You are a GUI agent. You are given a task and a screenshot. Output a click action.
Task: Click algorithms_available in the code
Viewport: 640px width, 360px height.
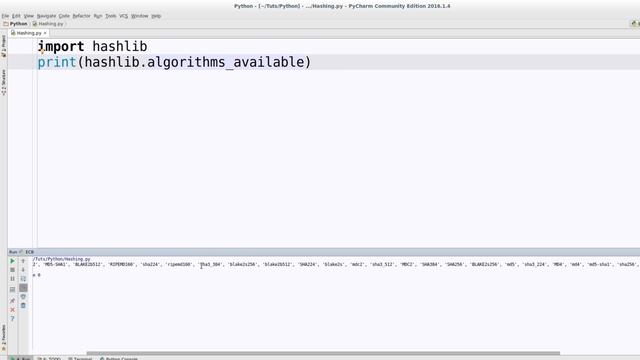[x=226, y=62]
